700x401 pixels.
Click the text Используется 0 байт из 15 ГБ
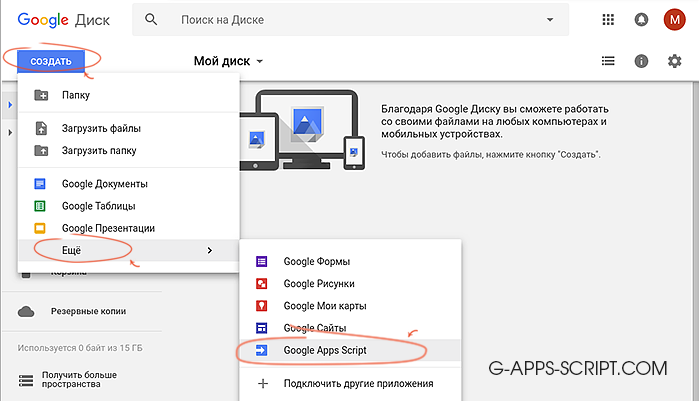tap(80, 347)
